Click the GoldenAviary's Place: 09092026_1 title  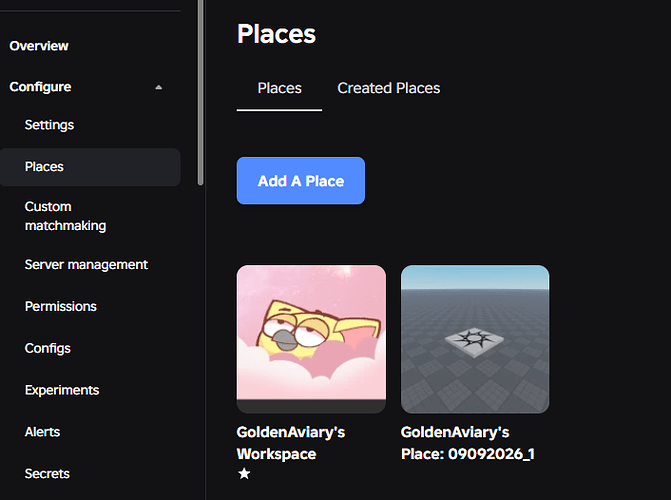click(468, 443)
